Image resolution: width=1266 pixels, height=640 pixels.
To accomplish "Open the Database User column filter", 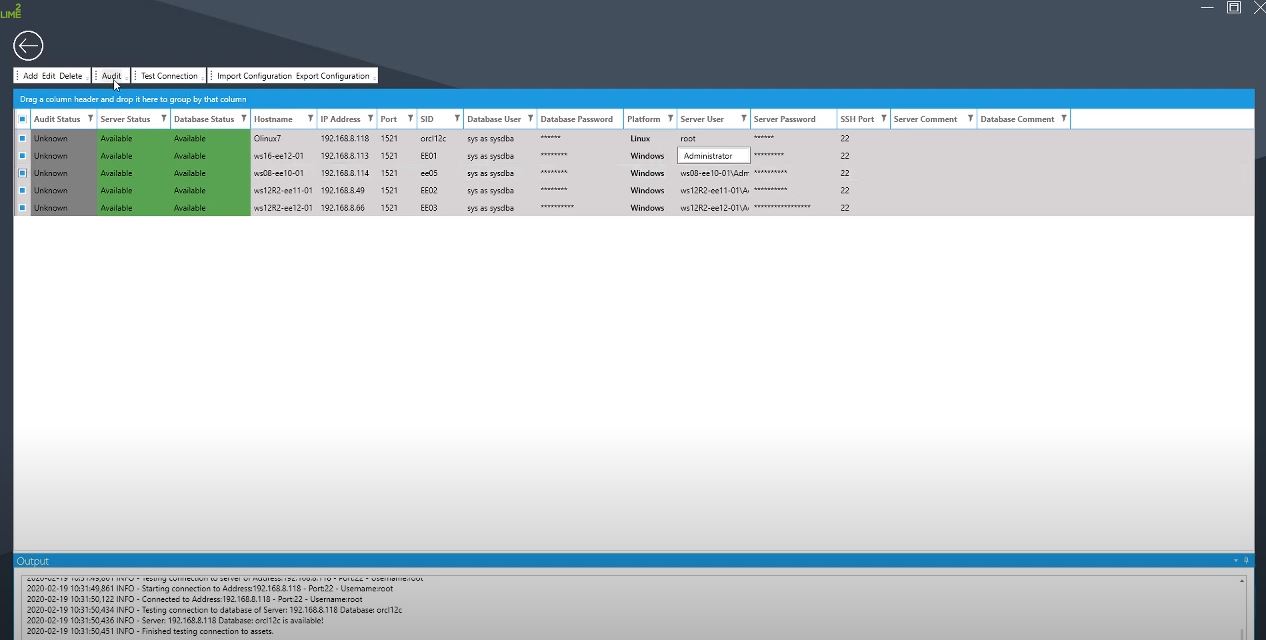I will (x=530, y=119).
